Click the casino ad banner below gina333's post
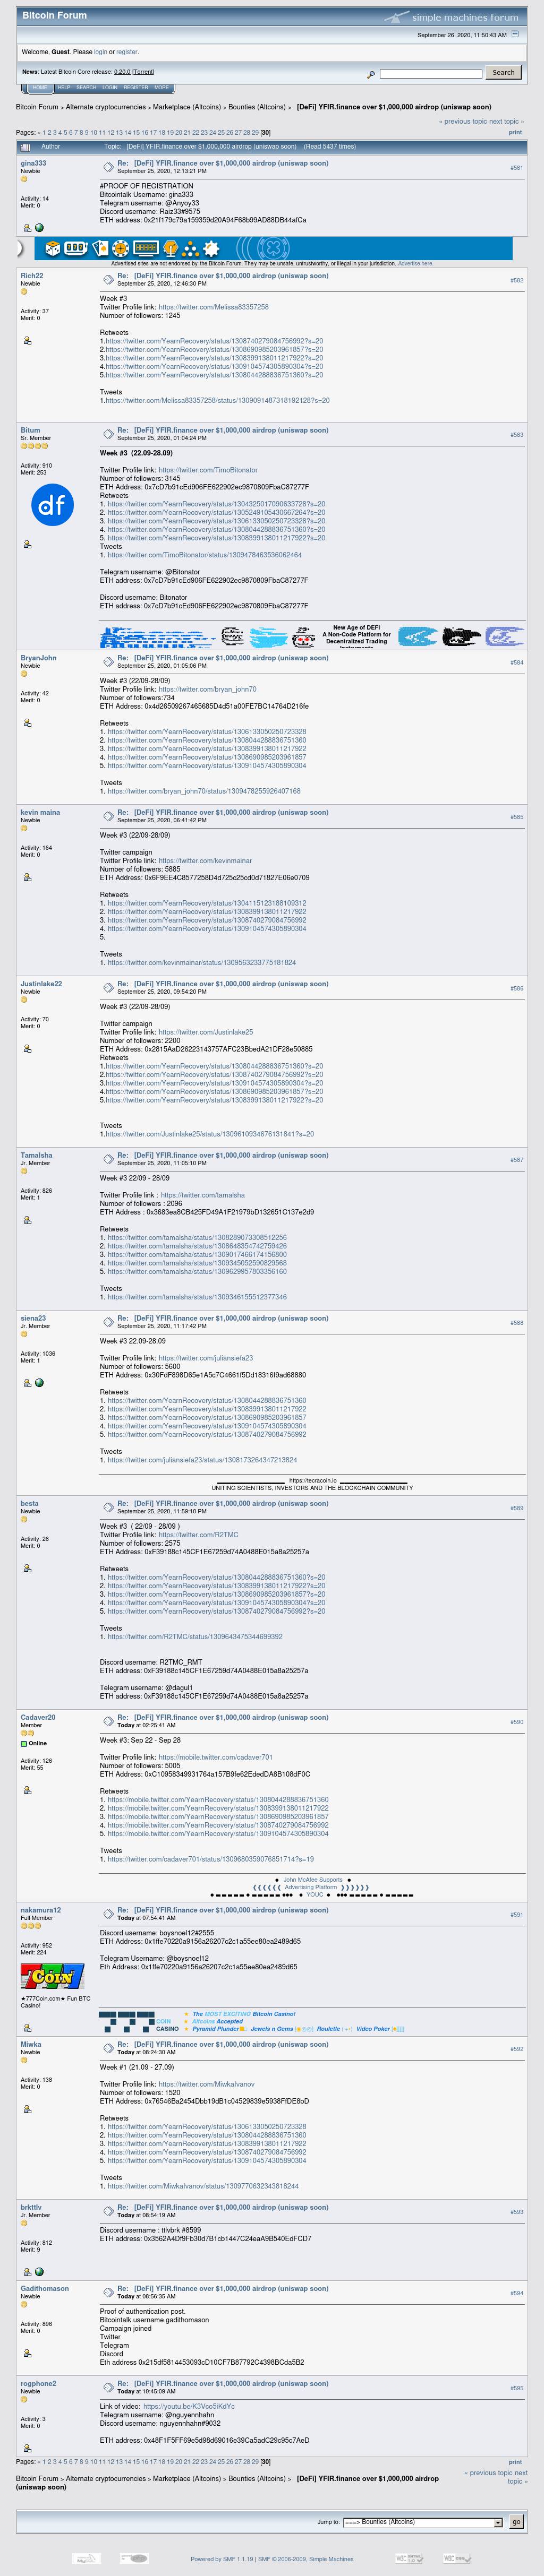 (265, 248)
